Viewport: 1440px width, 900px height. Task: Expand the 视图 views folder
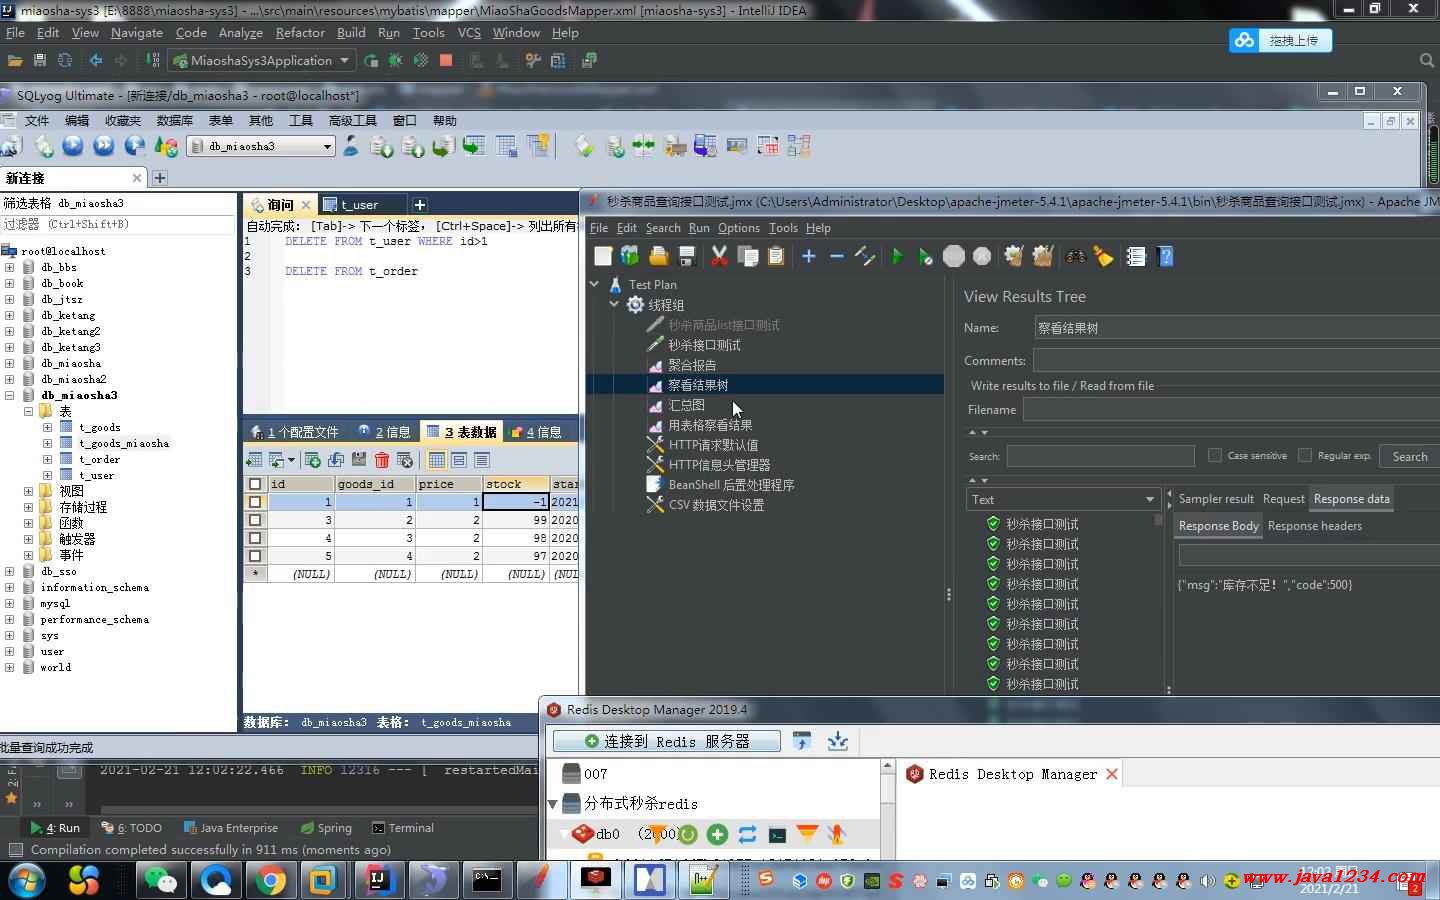point(28,491)
